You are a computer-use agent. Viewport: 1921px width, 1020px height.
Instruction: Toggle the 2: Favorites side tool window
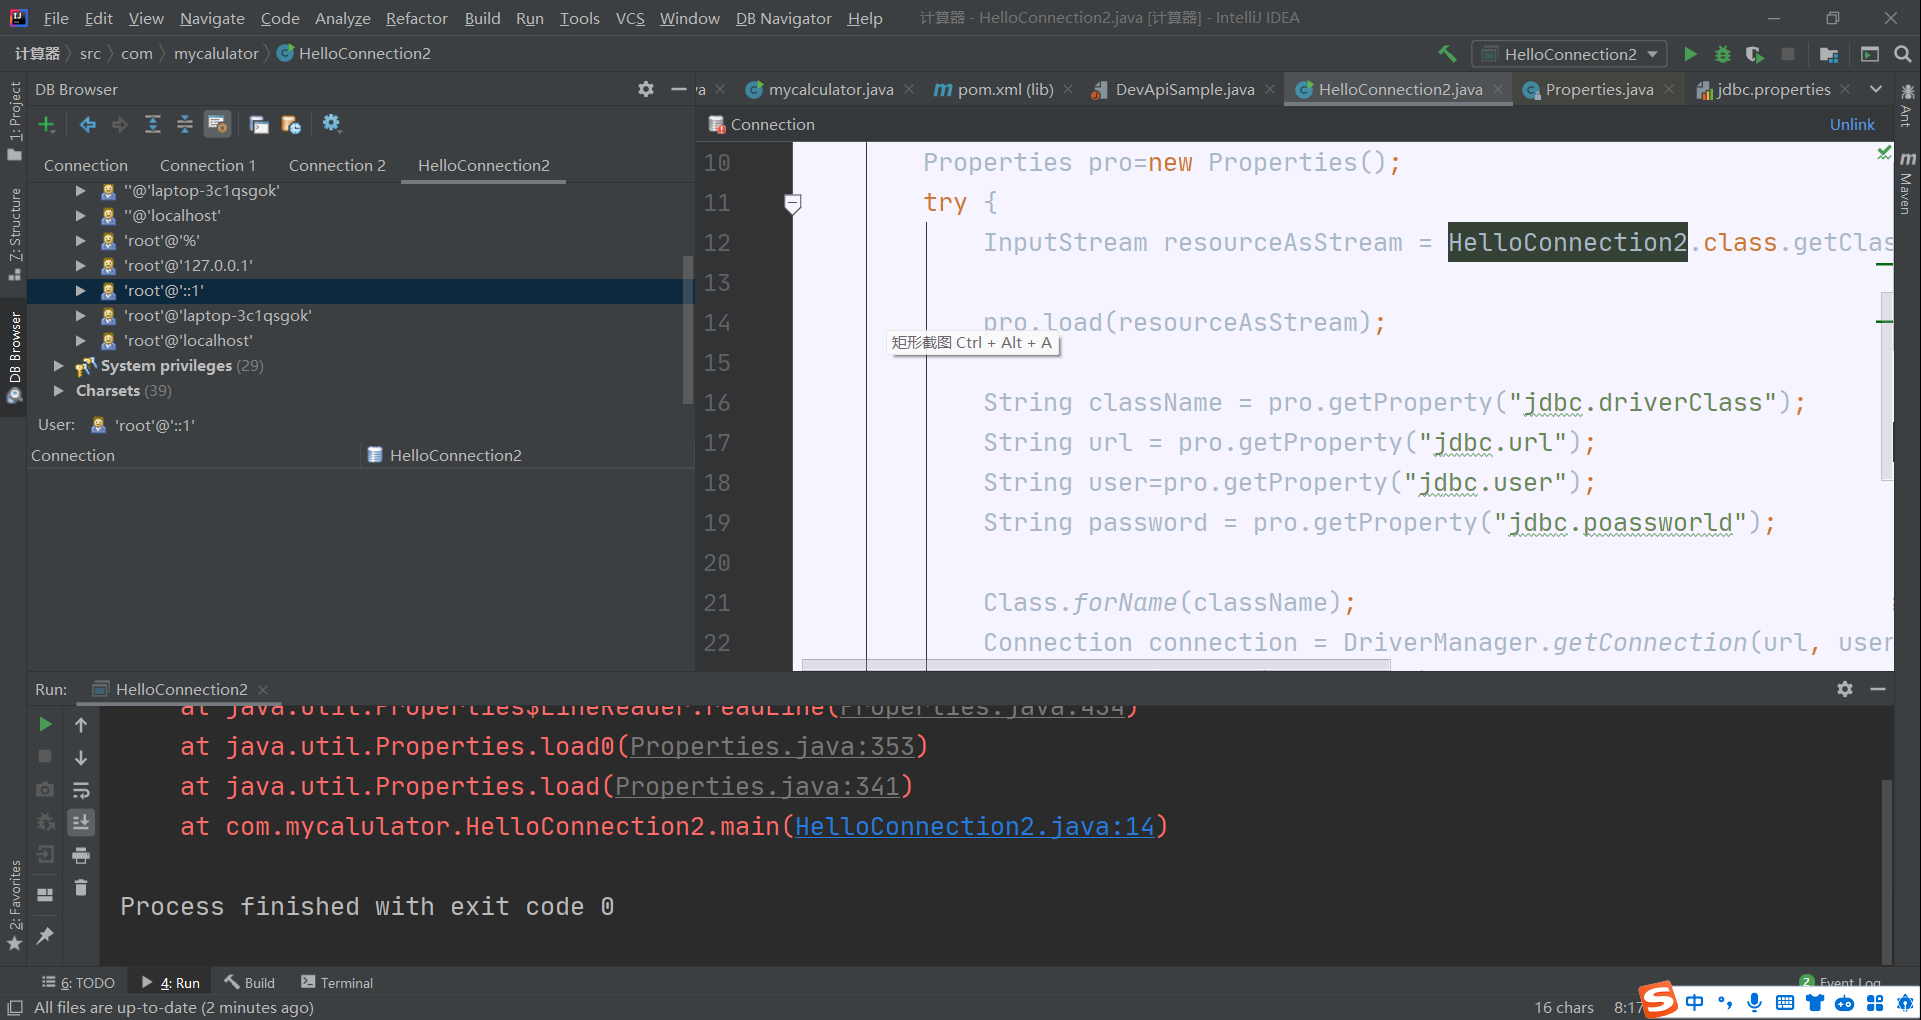pos(14,905)
